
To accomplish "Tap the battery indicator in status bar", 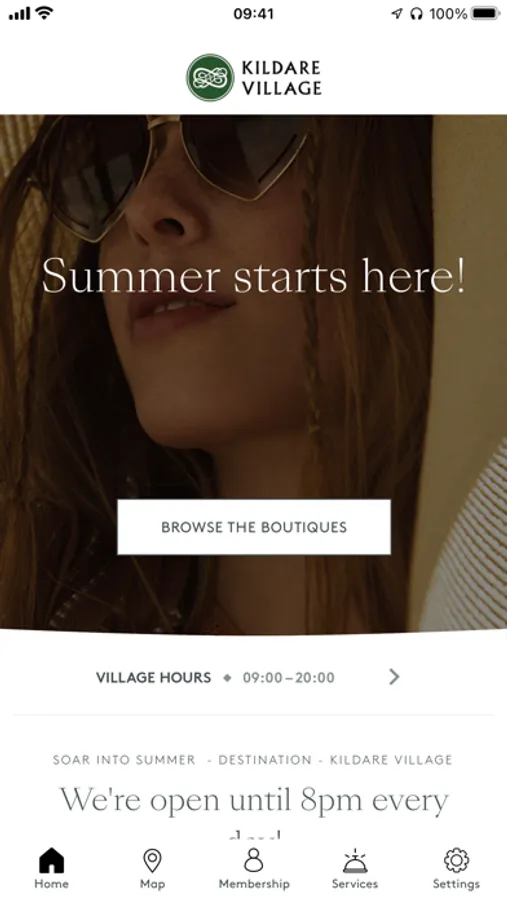I will point(486,13).
